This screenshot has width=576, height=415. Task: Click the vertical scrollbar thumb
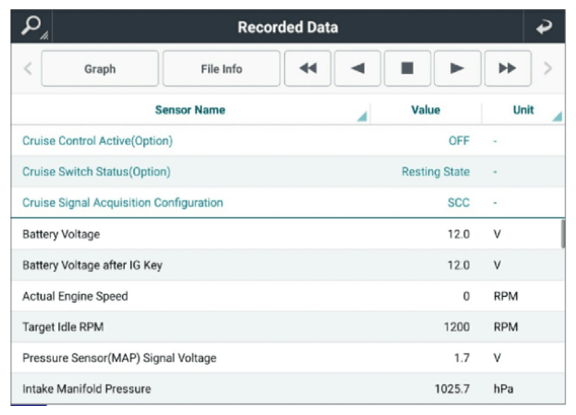[x=563, y=234]
